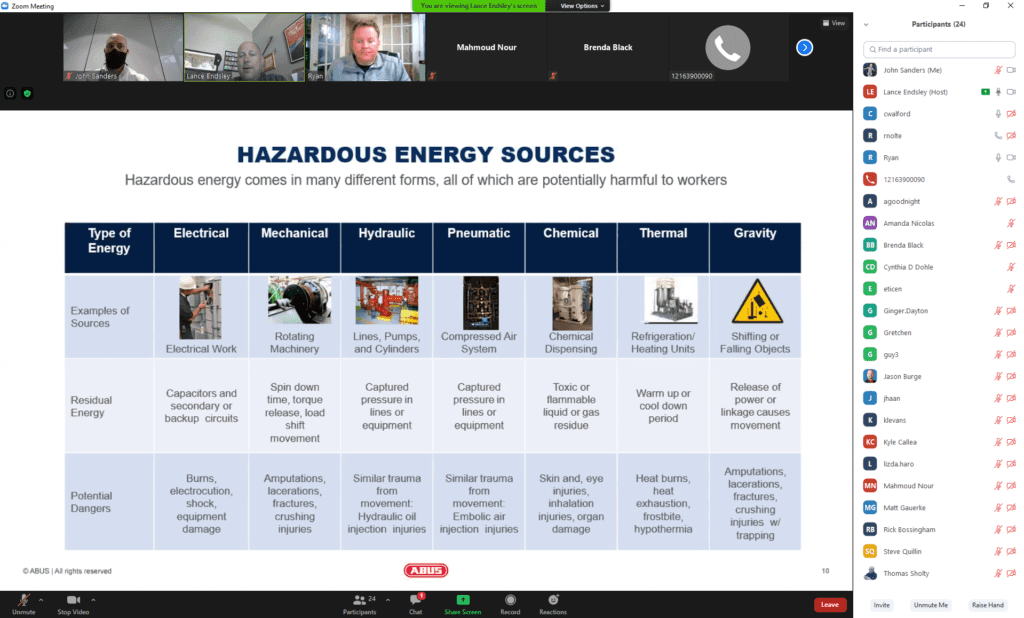Click Lance Endsley's green screen-sharing indicator

(x=985, y=92)
